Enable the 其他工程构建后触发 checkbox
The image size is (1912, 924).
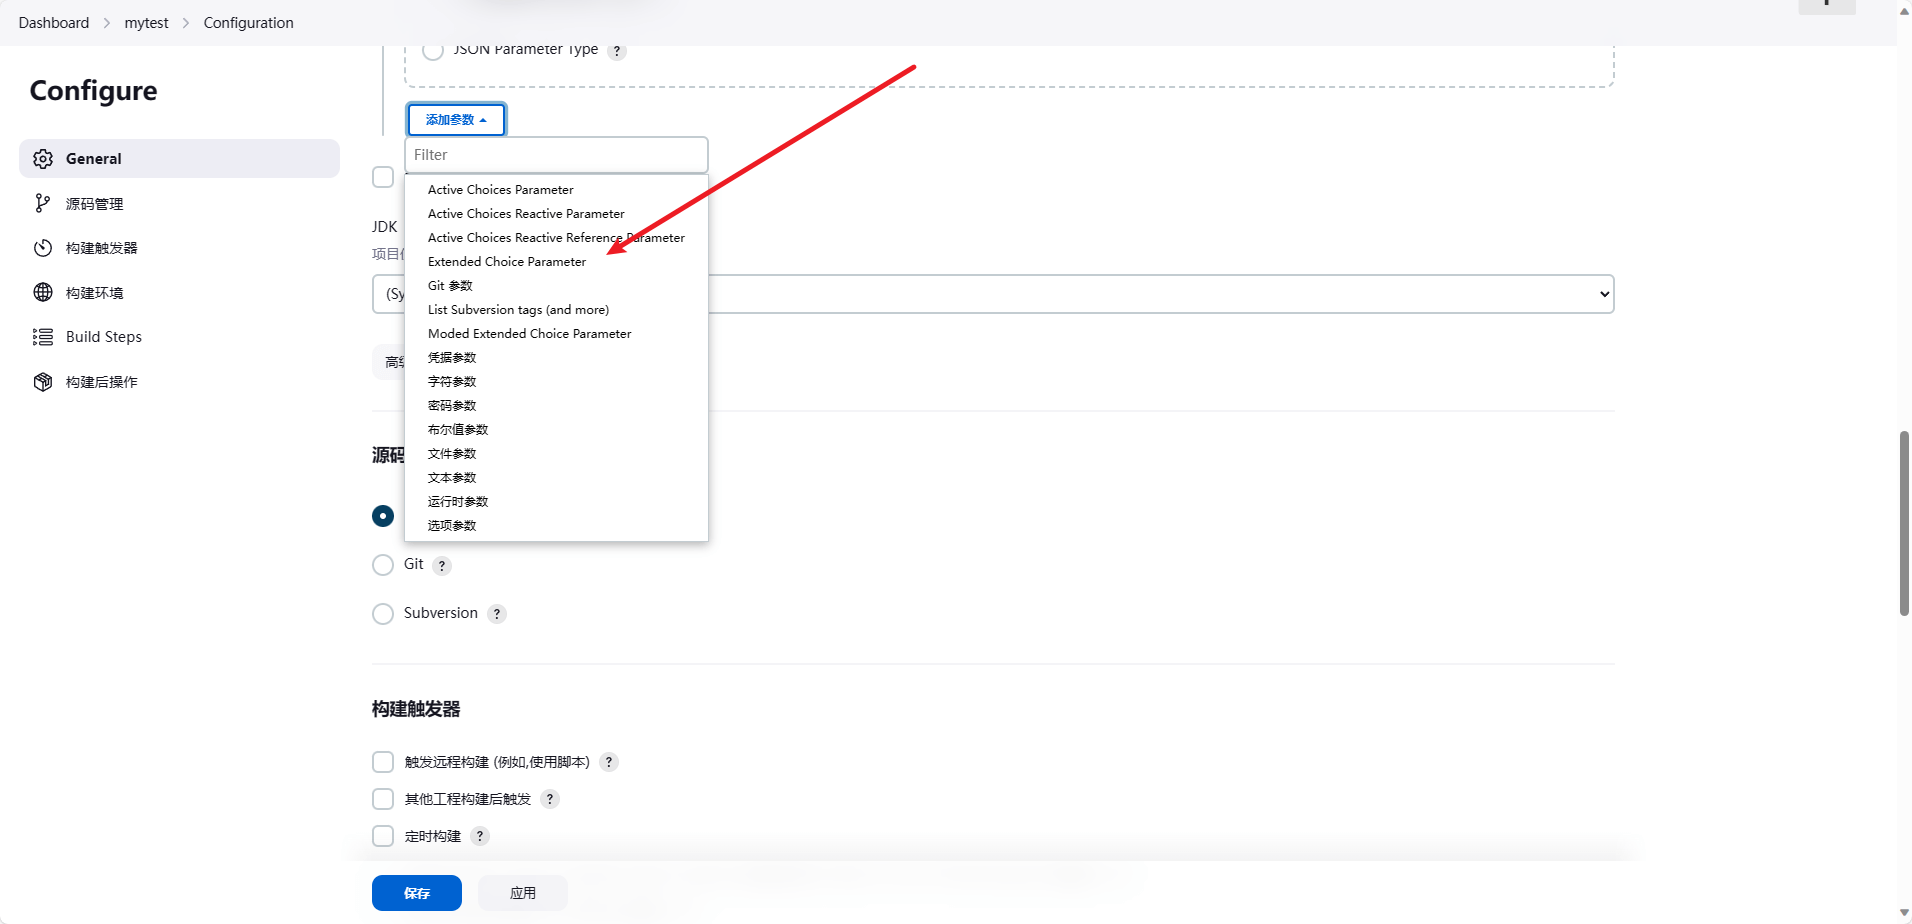[x=382, y=798]
